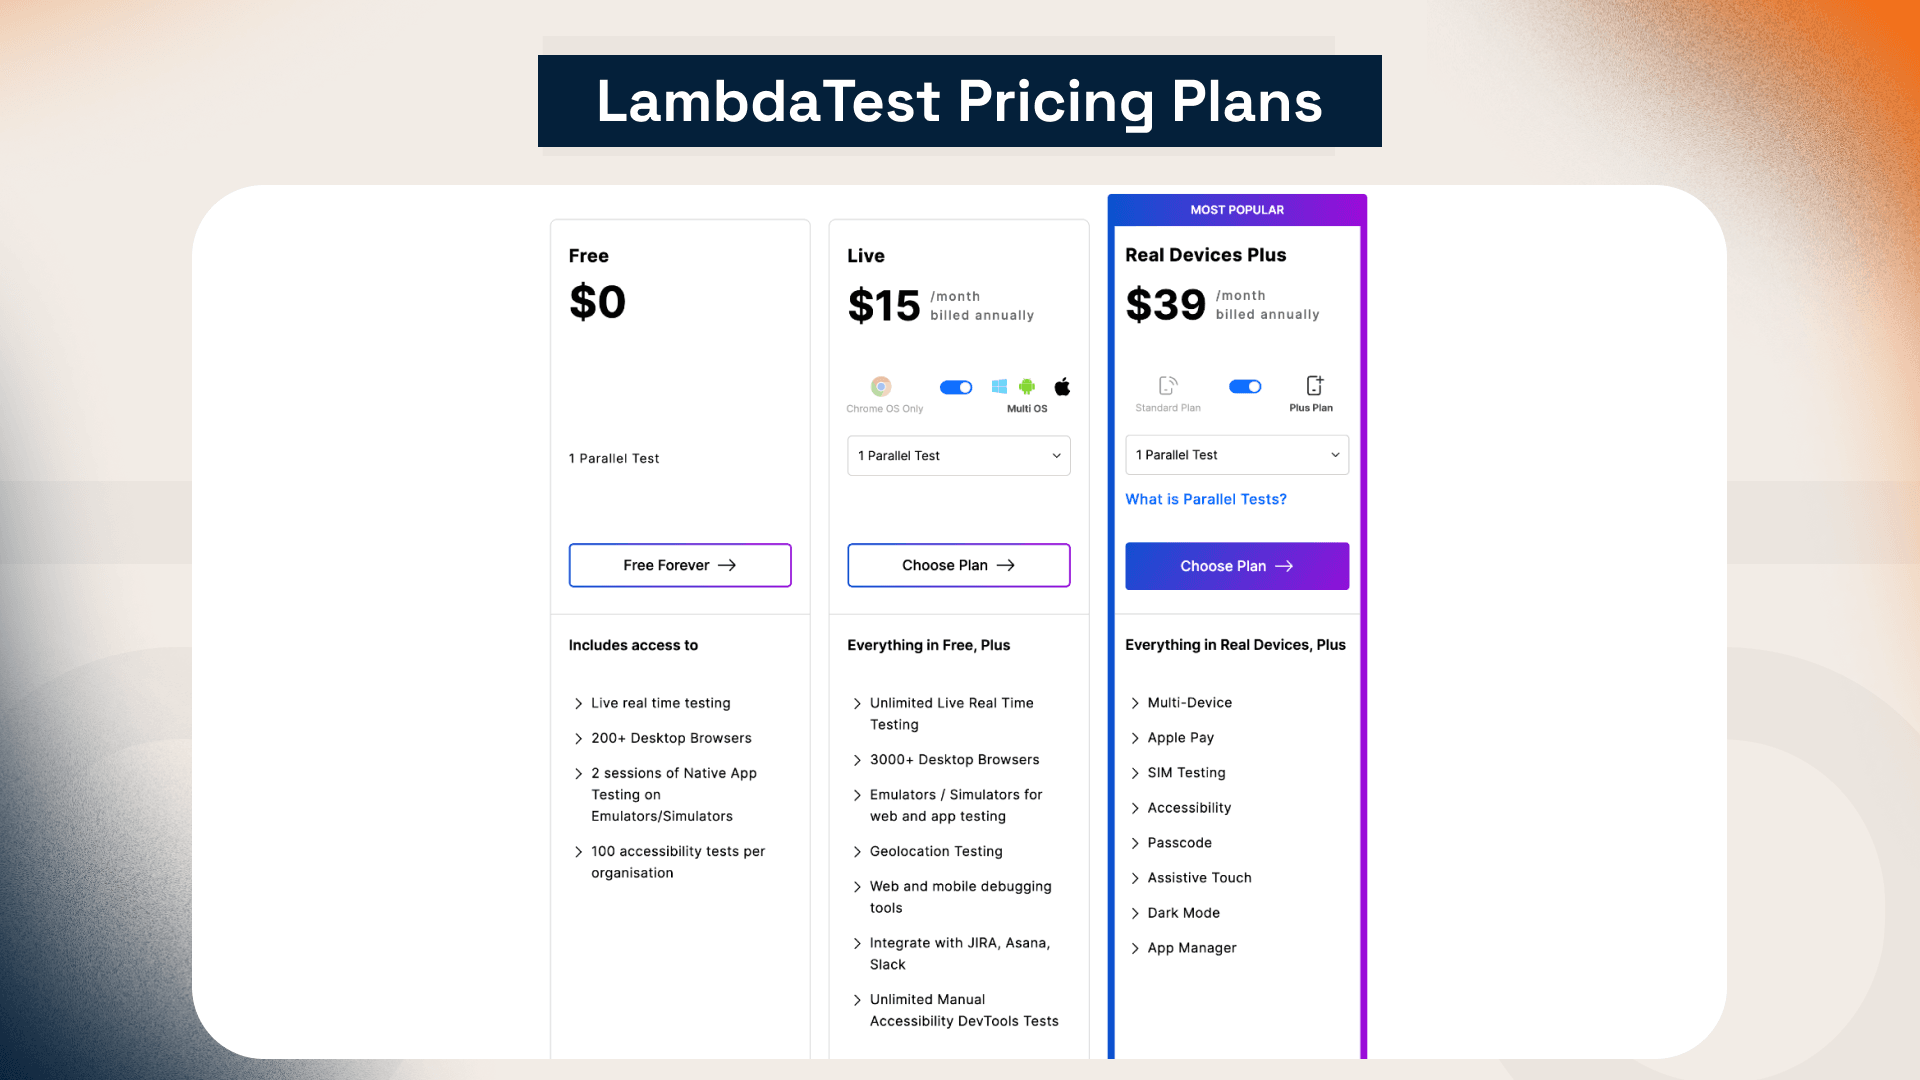The height and width of the screenshot is (1080, 1920).
Task: Choose the $15 Live plan
Action: click(958, 565)
